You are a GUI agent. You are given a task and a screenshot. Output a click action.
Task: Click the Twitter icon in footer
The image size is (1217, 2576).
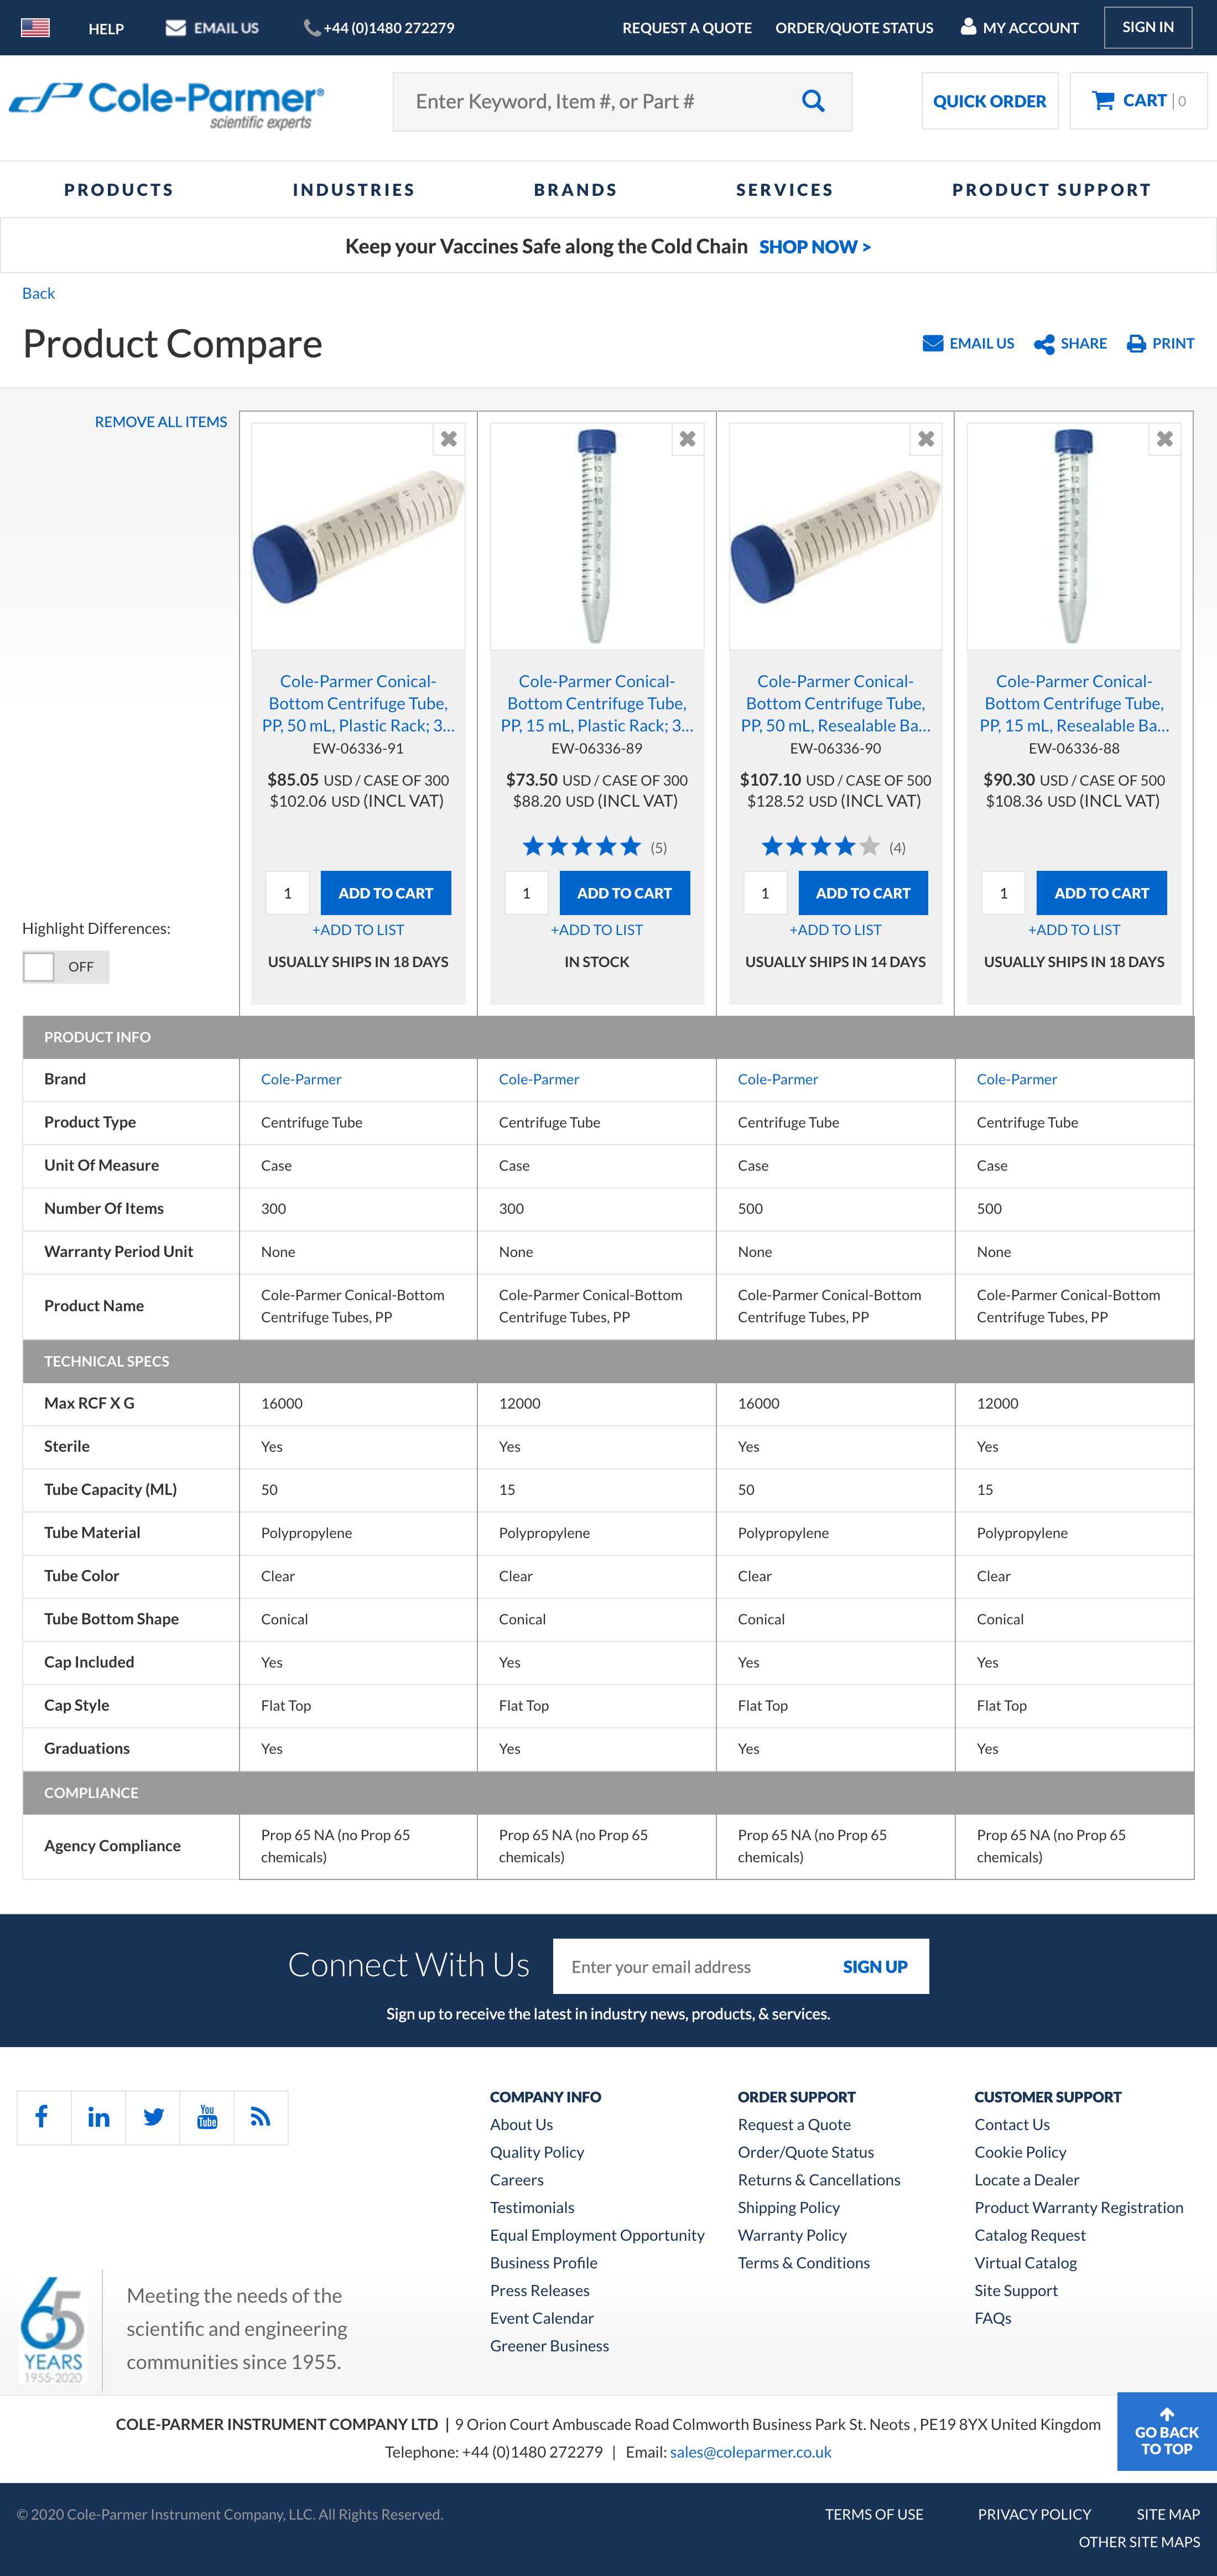pyautogui.click(x=152, y=2117)
